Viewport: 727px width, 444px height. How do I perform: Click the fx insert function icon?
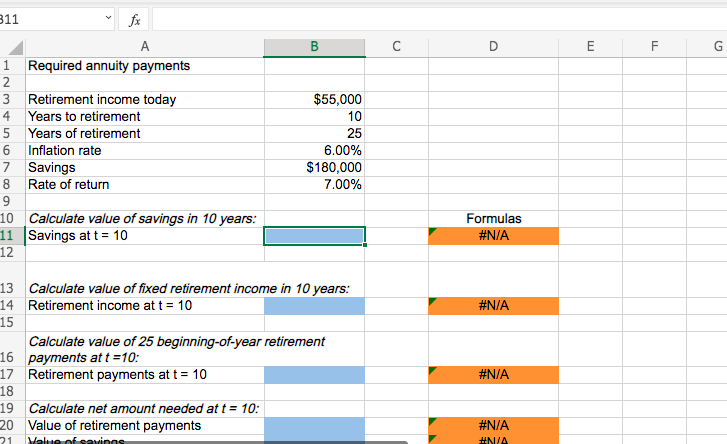134,20
